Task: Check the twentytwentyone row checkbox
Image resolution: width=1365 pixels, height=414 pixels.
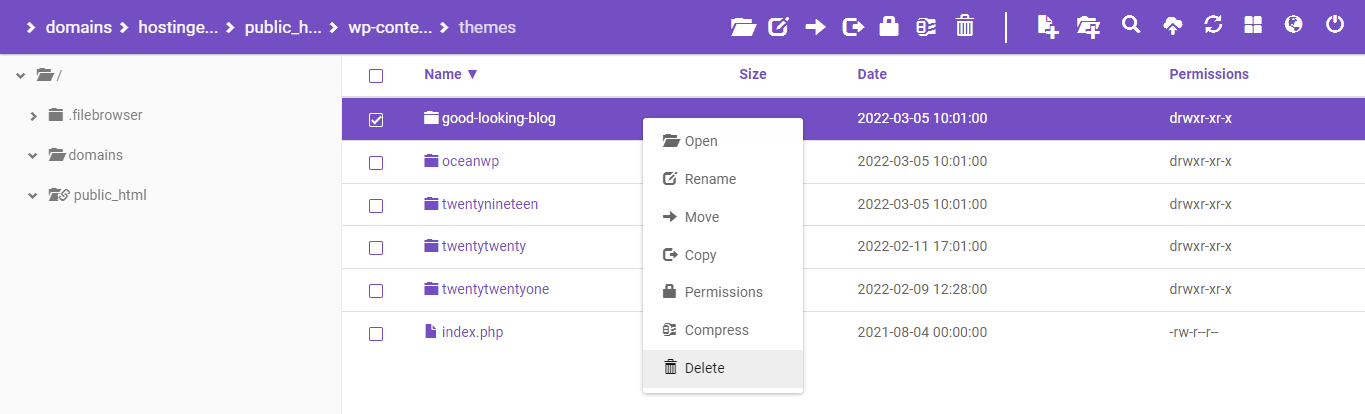Action: (376, 291)
